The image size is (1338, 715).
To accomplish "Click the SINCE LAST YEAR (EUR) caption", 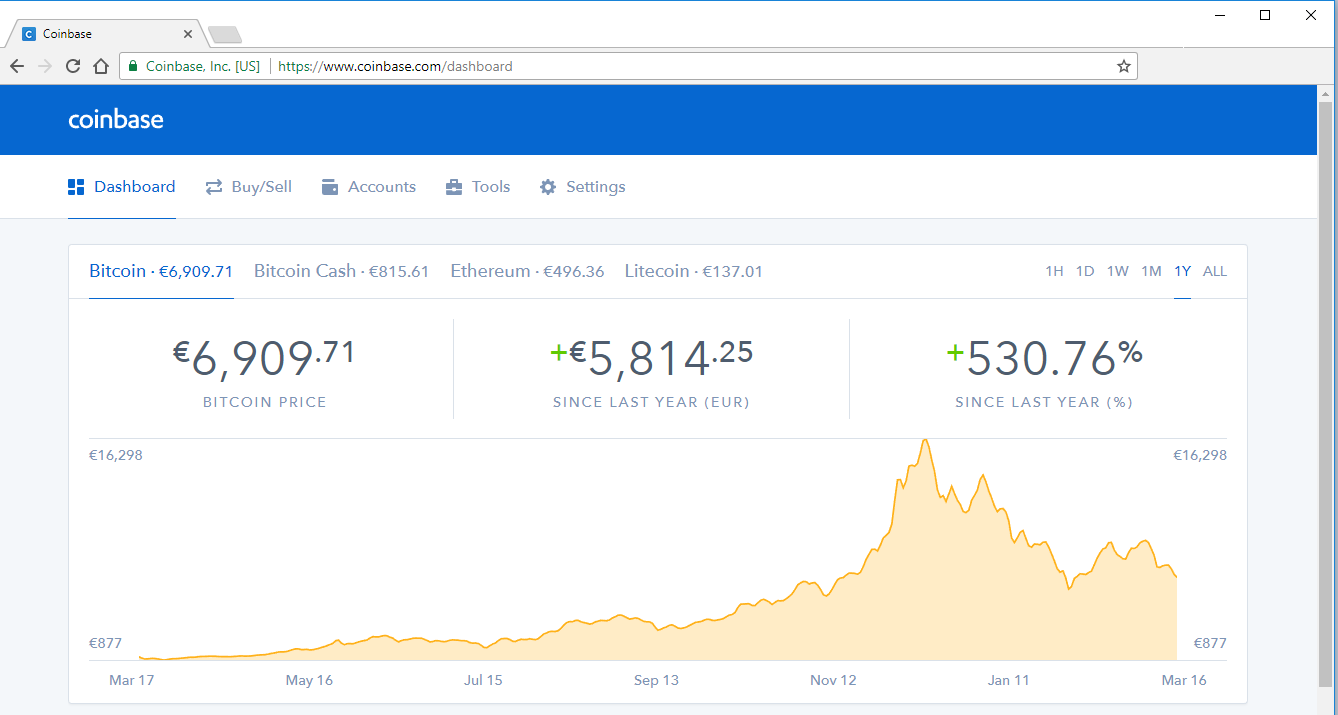I will pyautogui.click(x=651, y=402).
